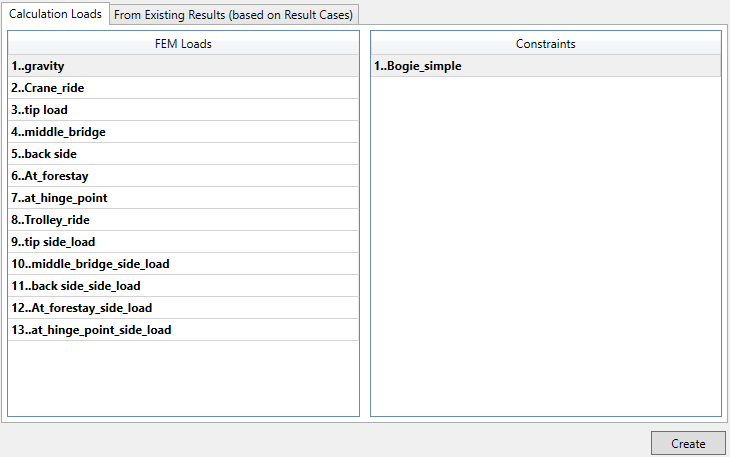Viewport: 730px width, 457px height.
Task: Switch to the Calculation Loads tab
Action: (55, 14)
